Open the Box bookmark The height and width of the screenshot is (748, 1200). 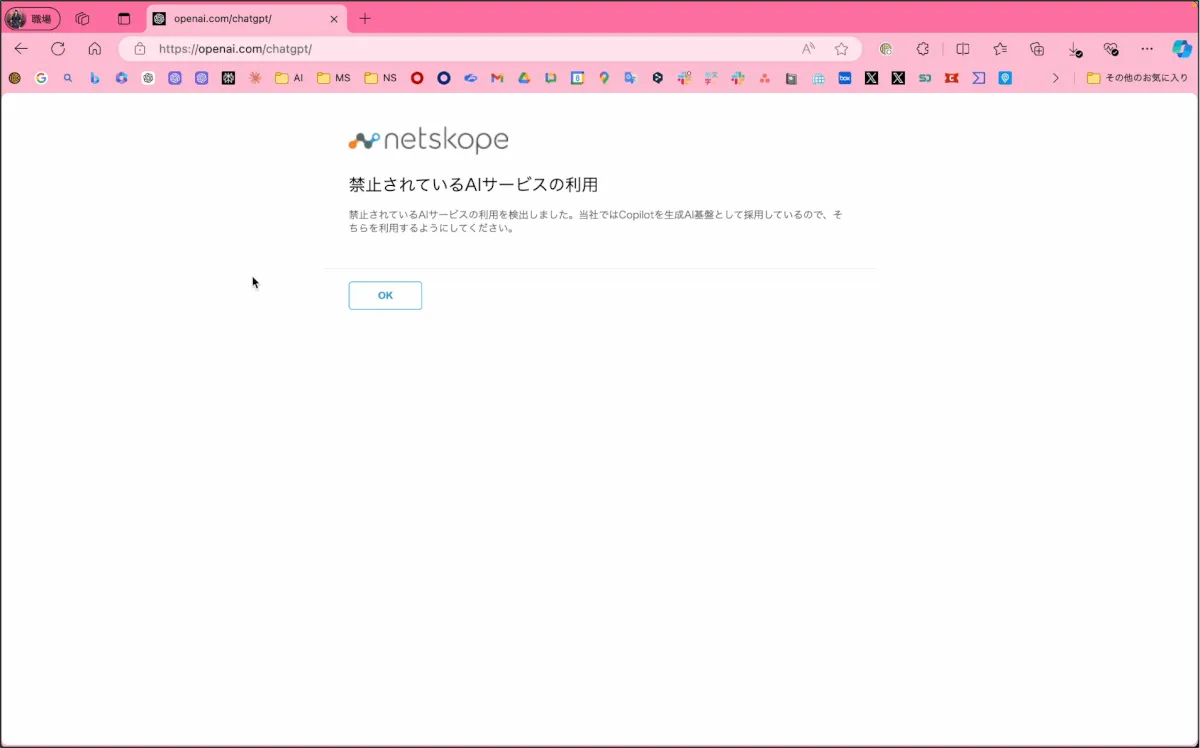[845, 78]
